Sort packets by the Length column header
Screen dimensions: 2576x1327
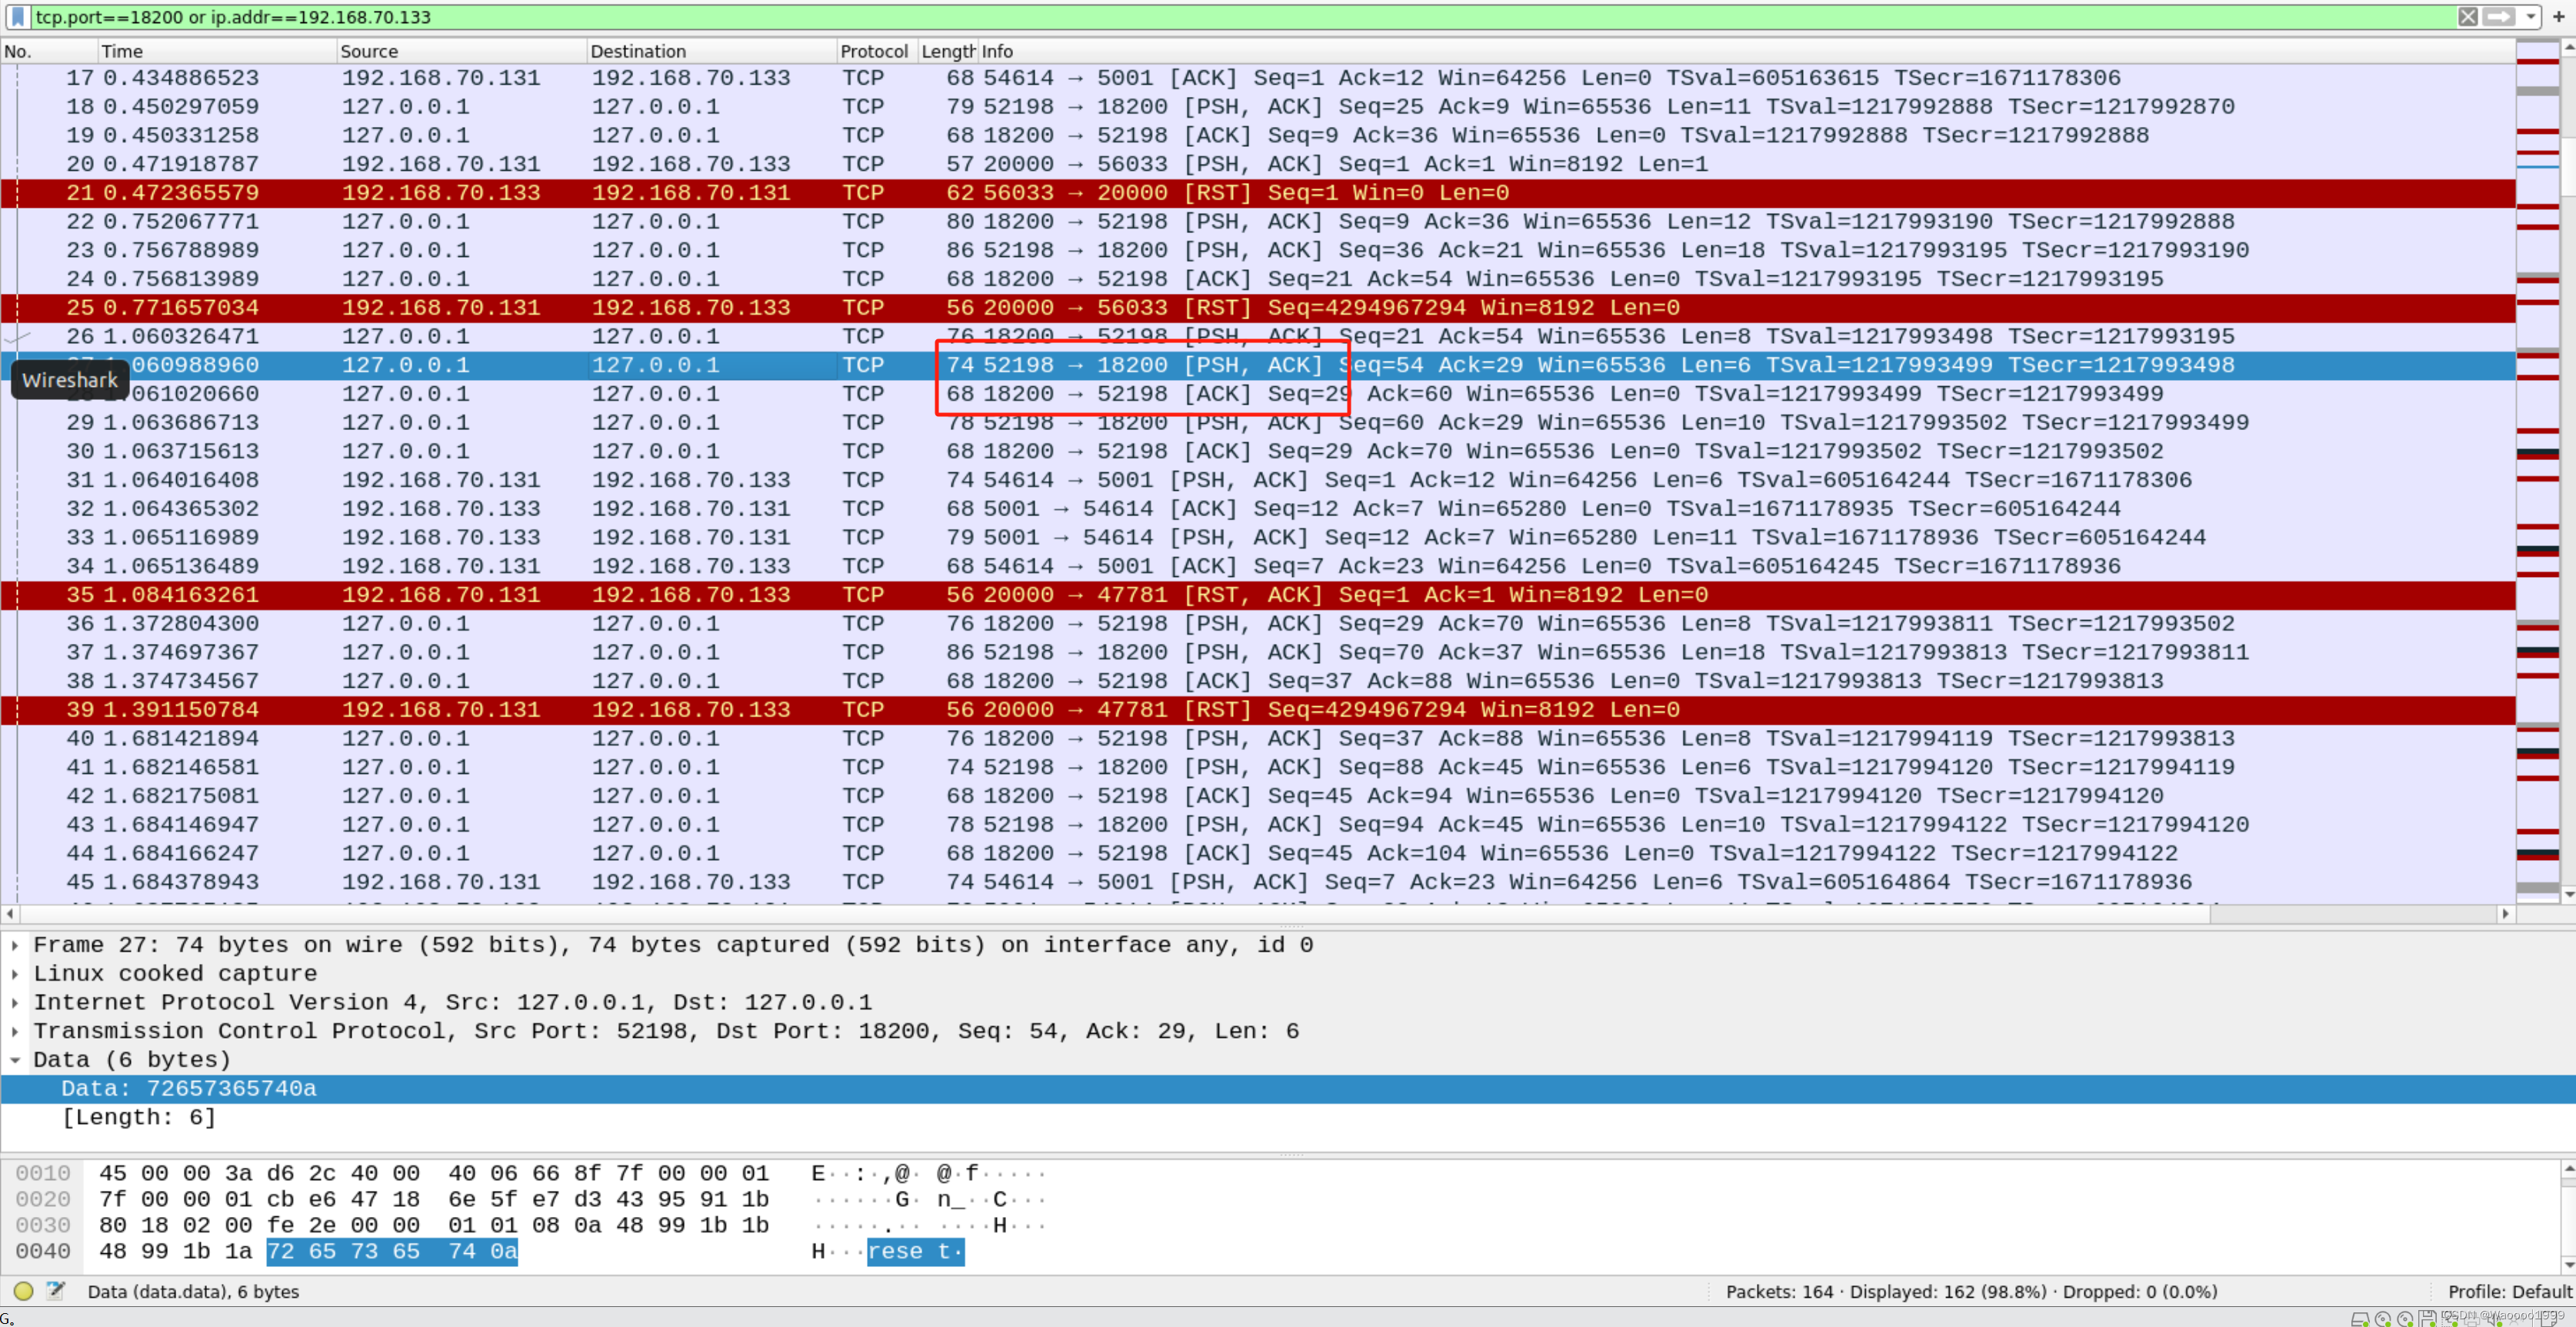coord(947,51)
